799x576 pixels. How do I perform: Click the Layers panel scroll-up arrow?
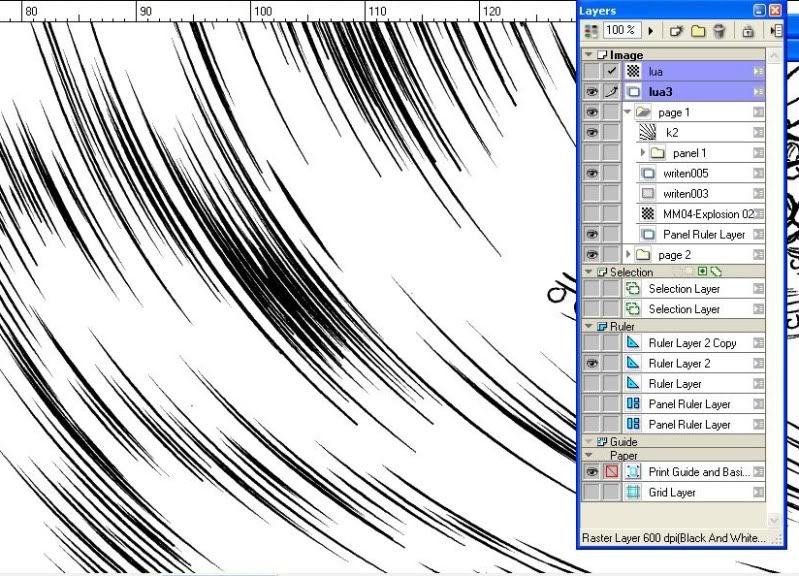coord(774,55)
